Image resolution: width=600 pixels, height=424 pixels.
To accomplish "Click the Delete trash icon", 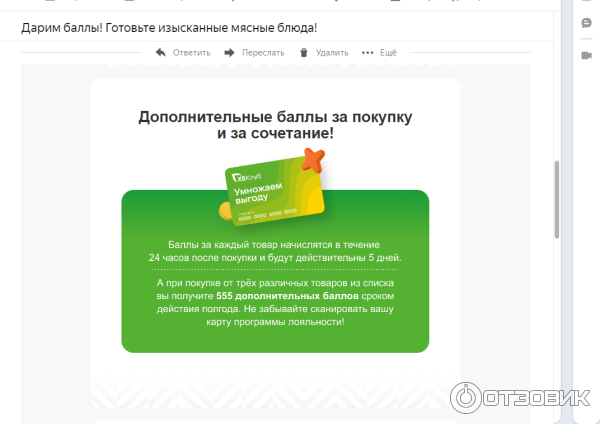I will [x=304, y=52].
